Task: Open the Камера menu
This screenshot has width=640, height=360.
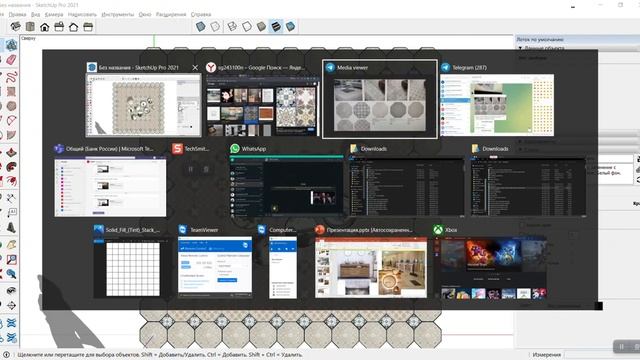Action: coord(54,14)
